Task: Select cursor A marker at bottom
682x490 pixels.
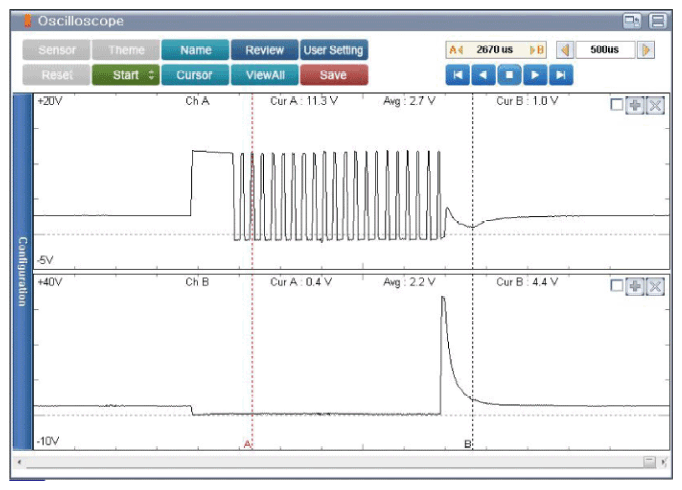Action: click(247, 444)
